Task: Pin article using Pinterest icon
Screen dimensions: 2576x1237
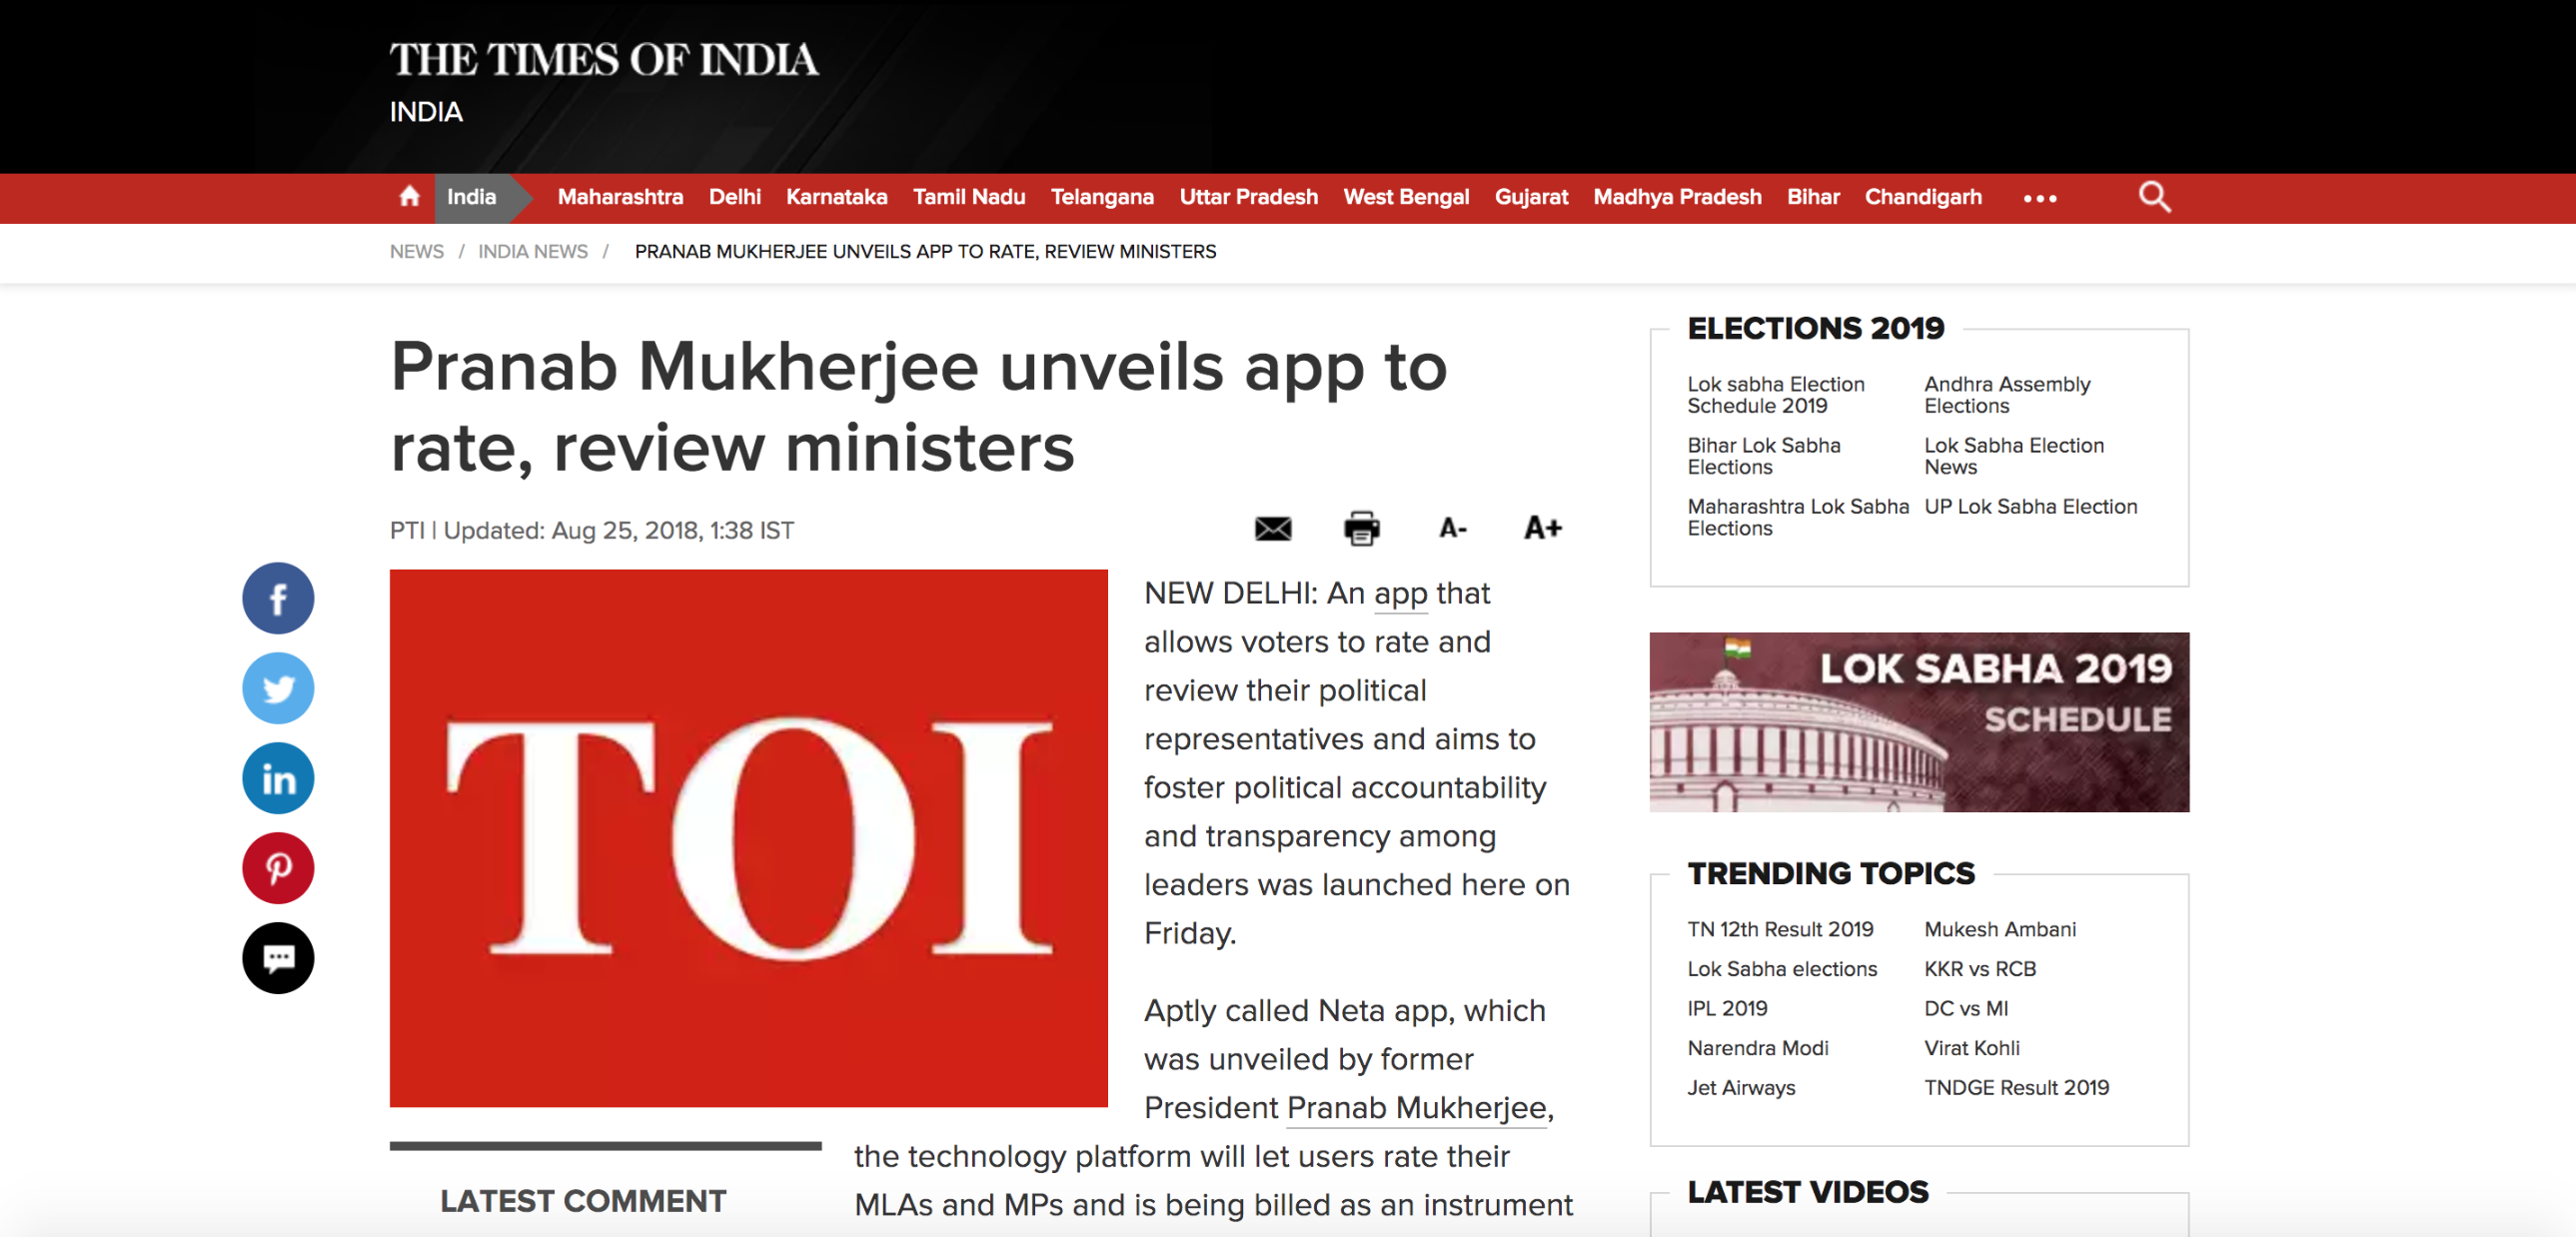Action: pyautogui.click(x=278, y=868)
